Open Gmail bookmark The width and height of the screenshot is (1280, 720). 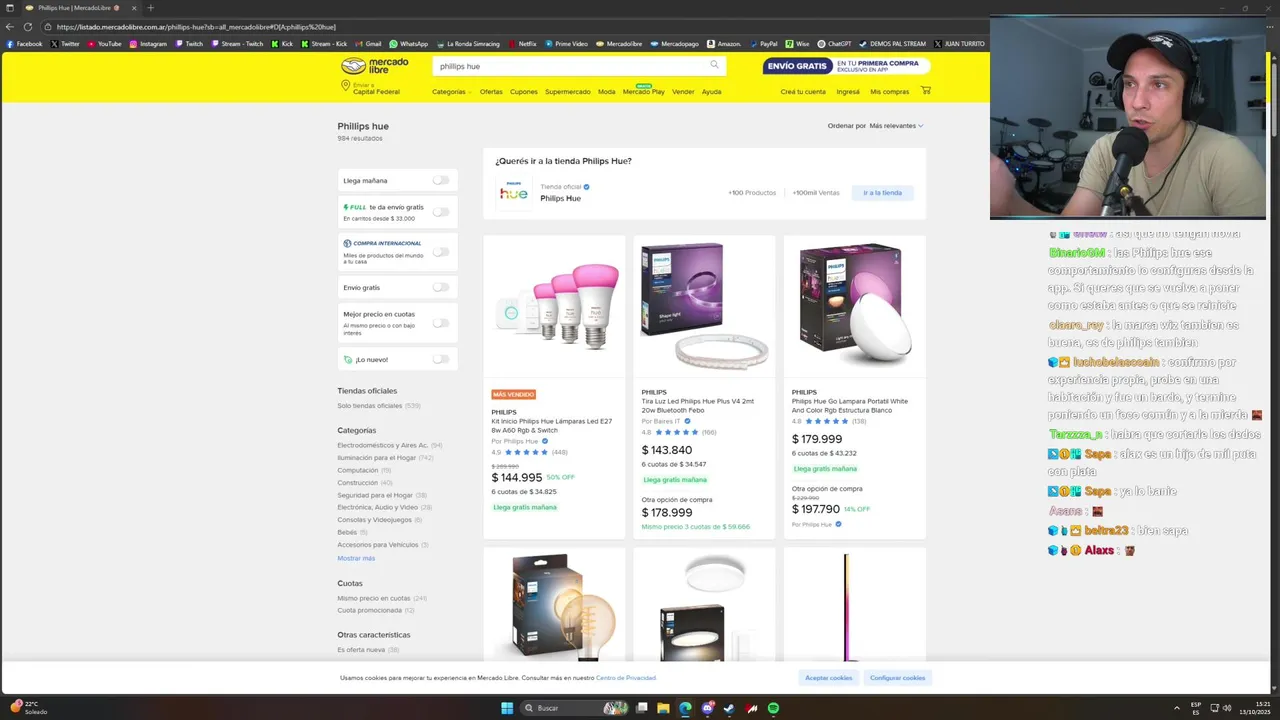click(368, 44)
